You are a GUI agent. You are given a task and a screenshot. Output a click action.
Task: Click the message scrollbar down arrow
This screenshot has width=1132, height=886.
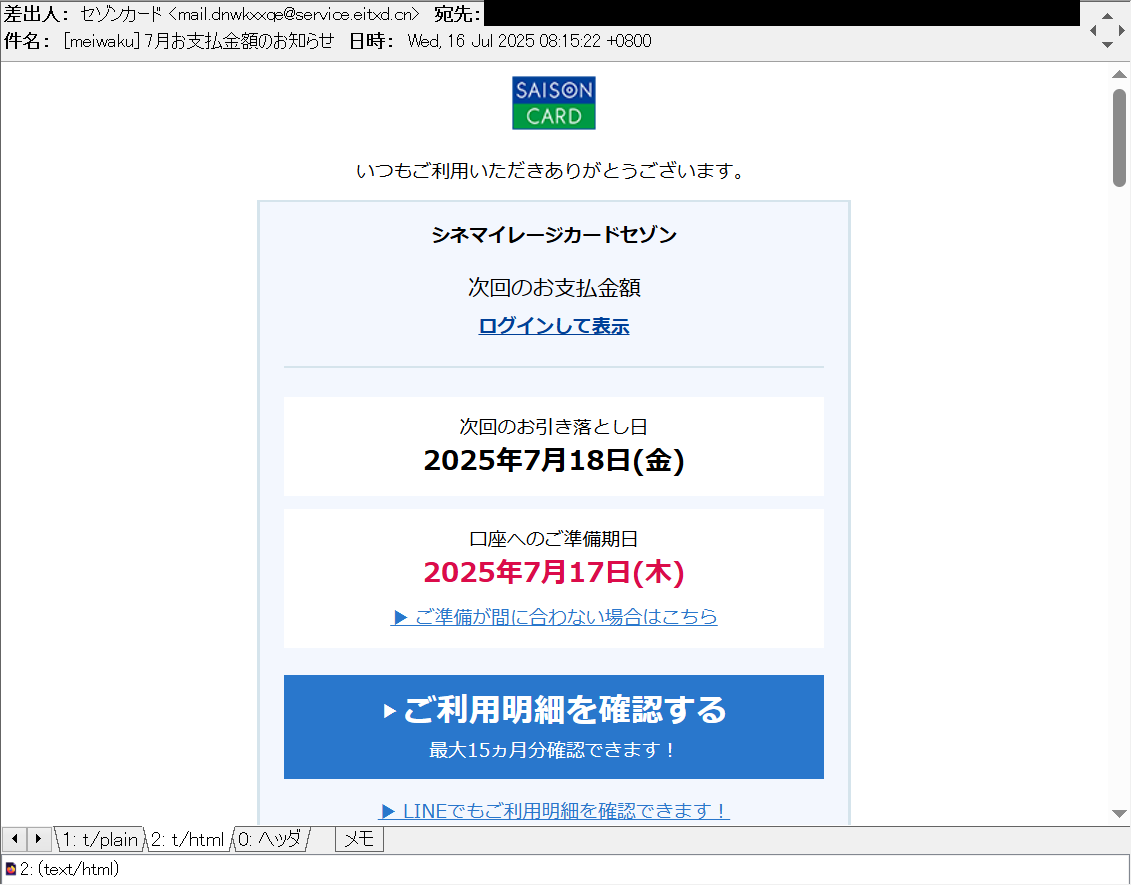coord(1119,814)
